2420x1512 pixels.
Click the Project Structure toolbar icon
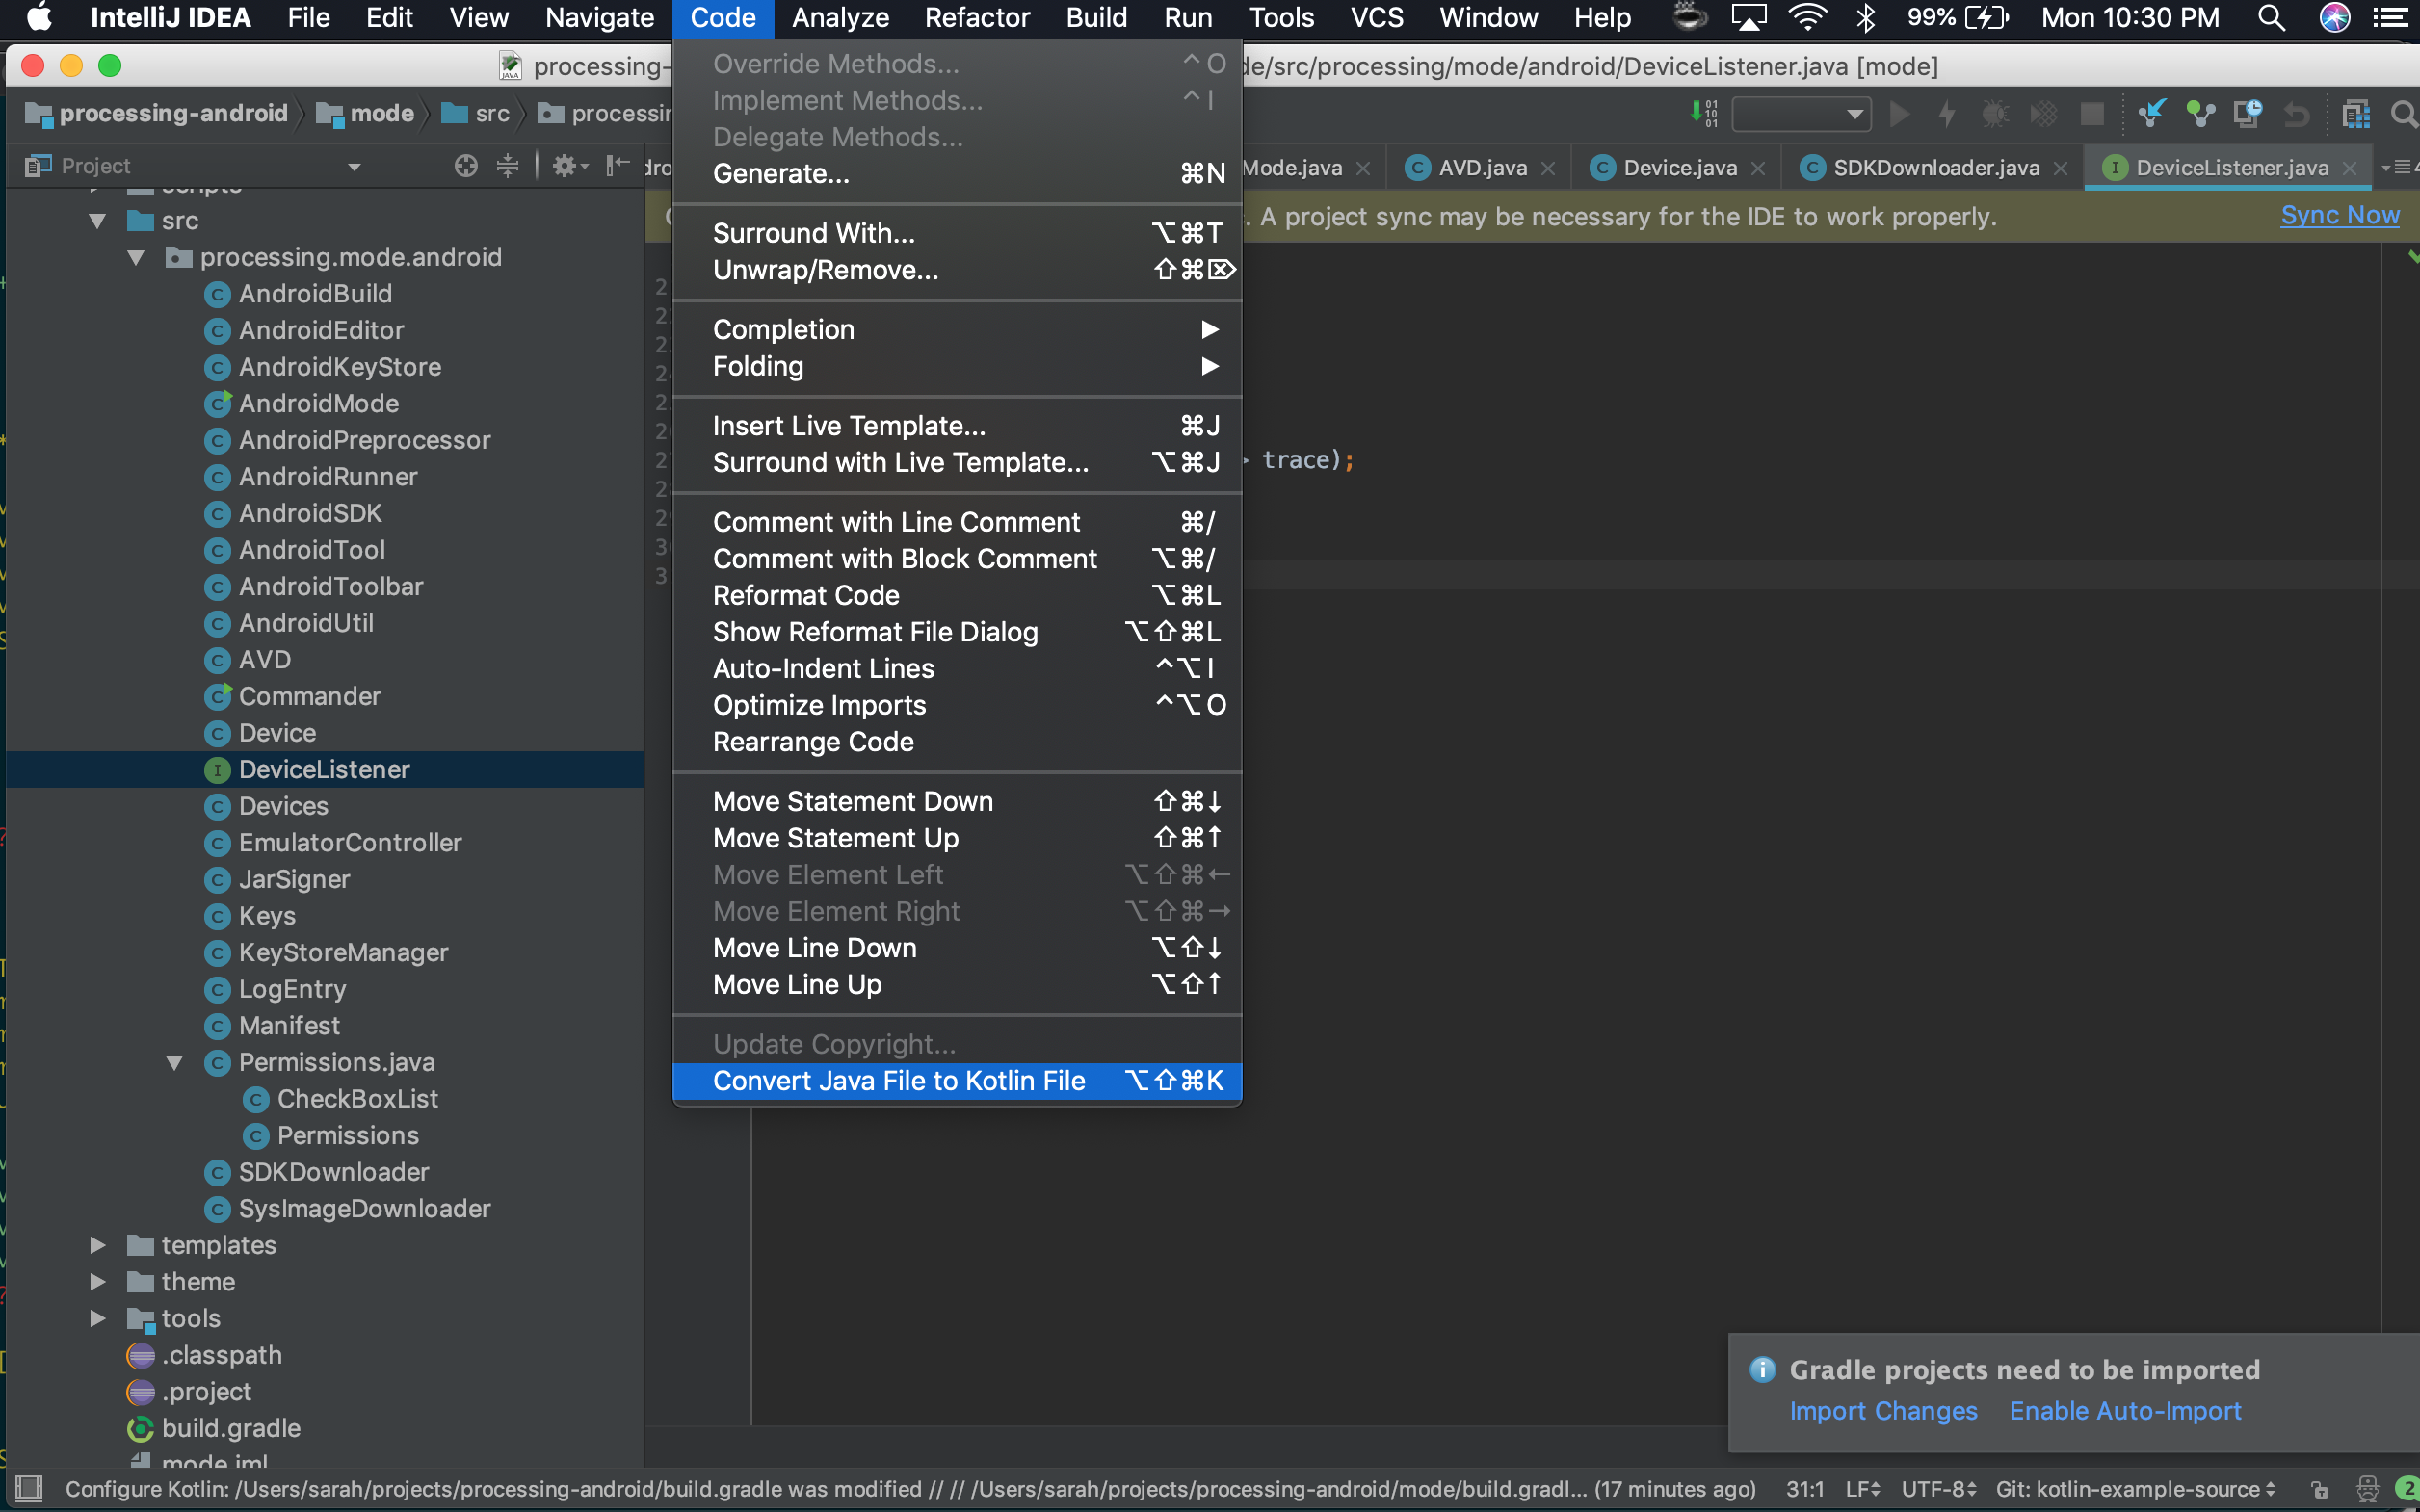tap(2356, 113)
